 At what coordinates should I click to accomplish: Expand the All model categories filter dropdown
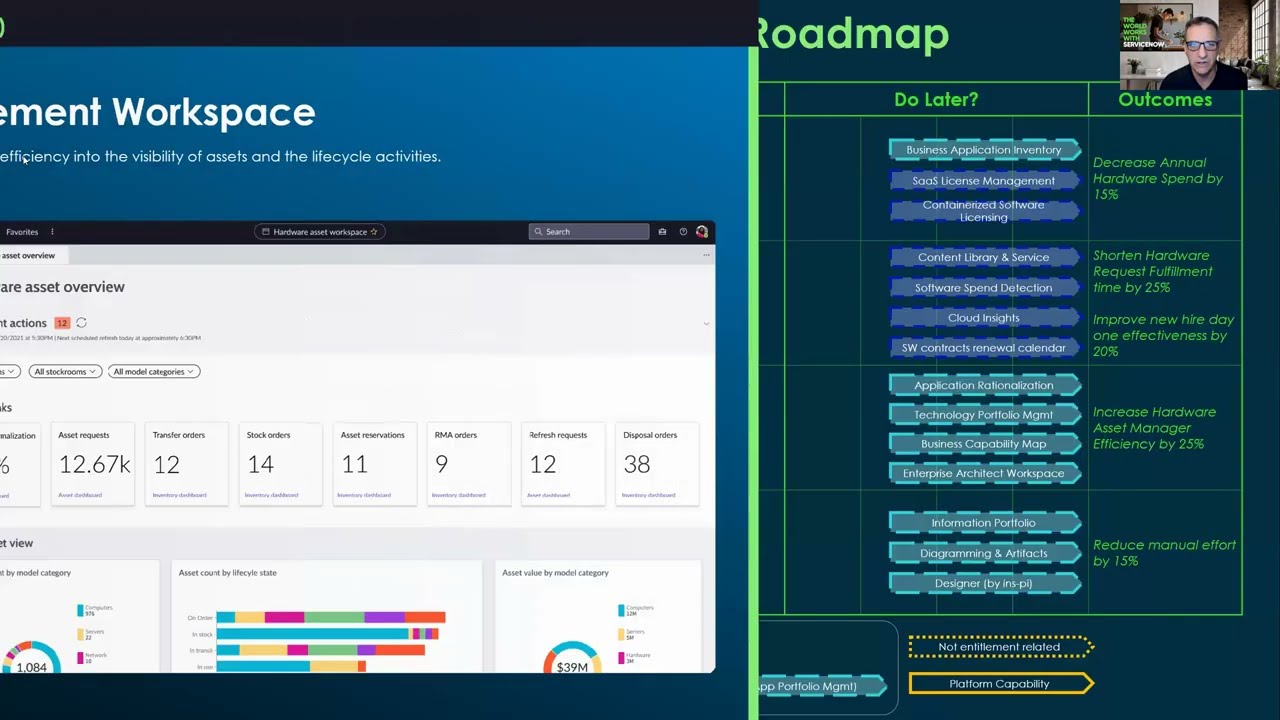(x=154, y=372)
